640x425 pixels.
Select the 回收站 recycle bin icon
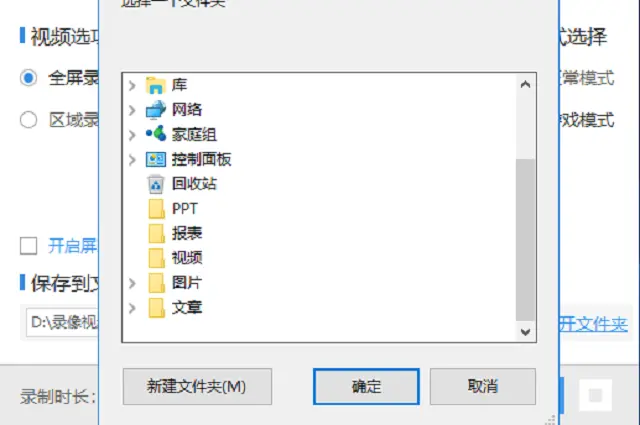tap(156, 184)
